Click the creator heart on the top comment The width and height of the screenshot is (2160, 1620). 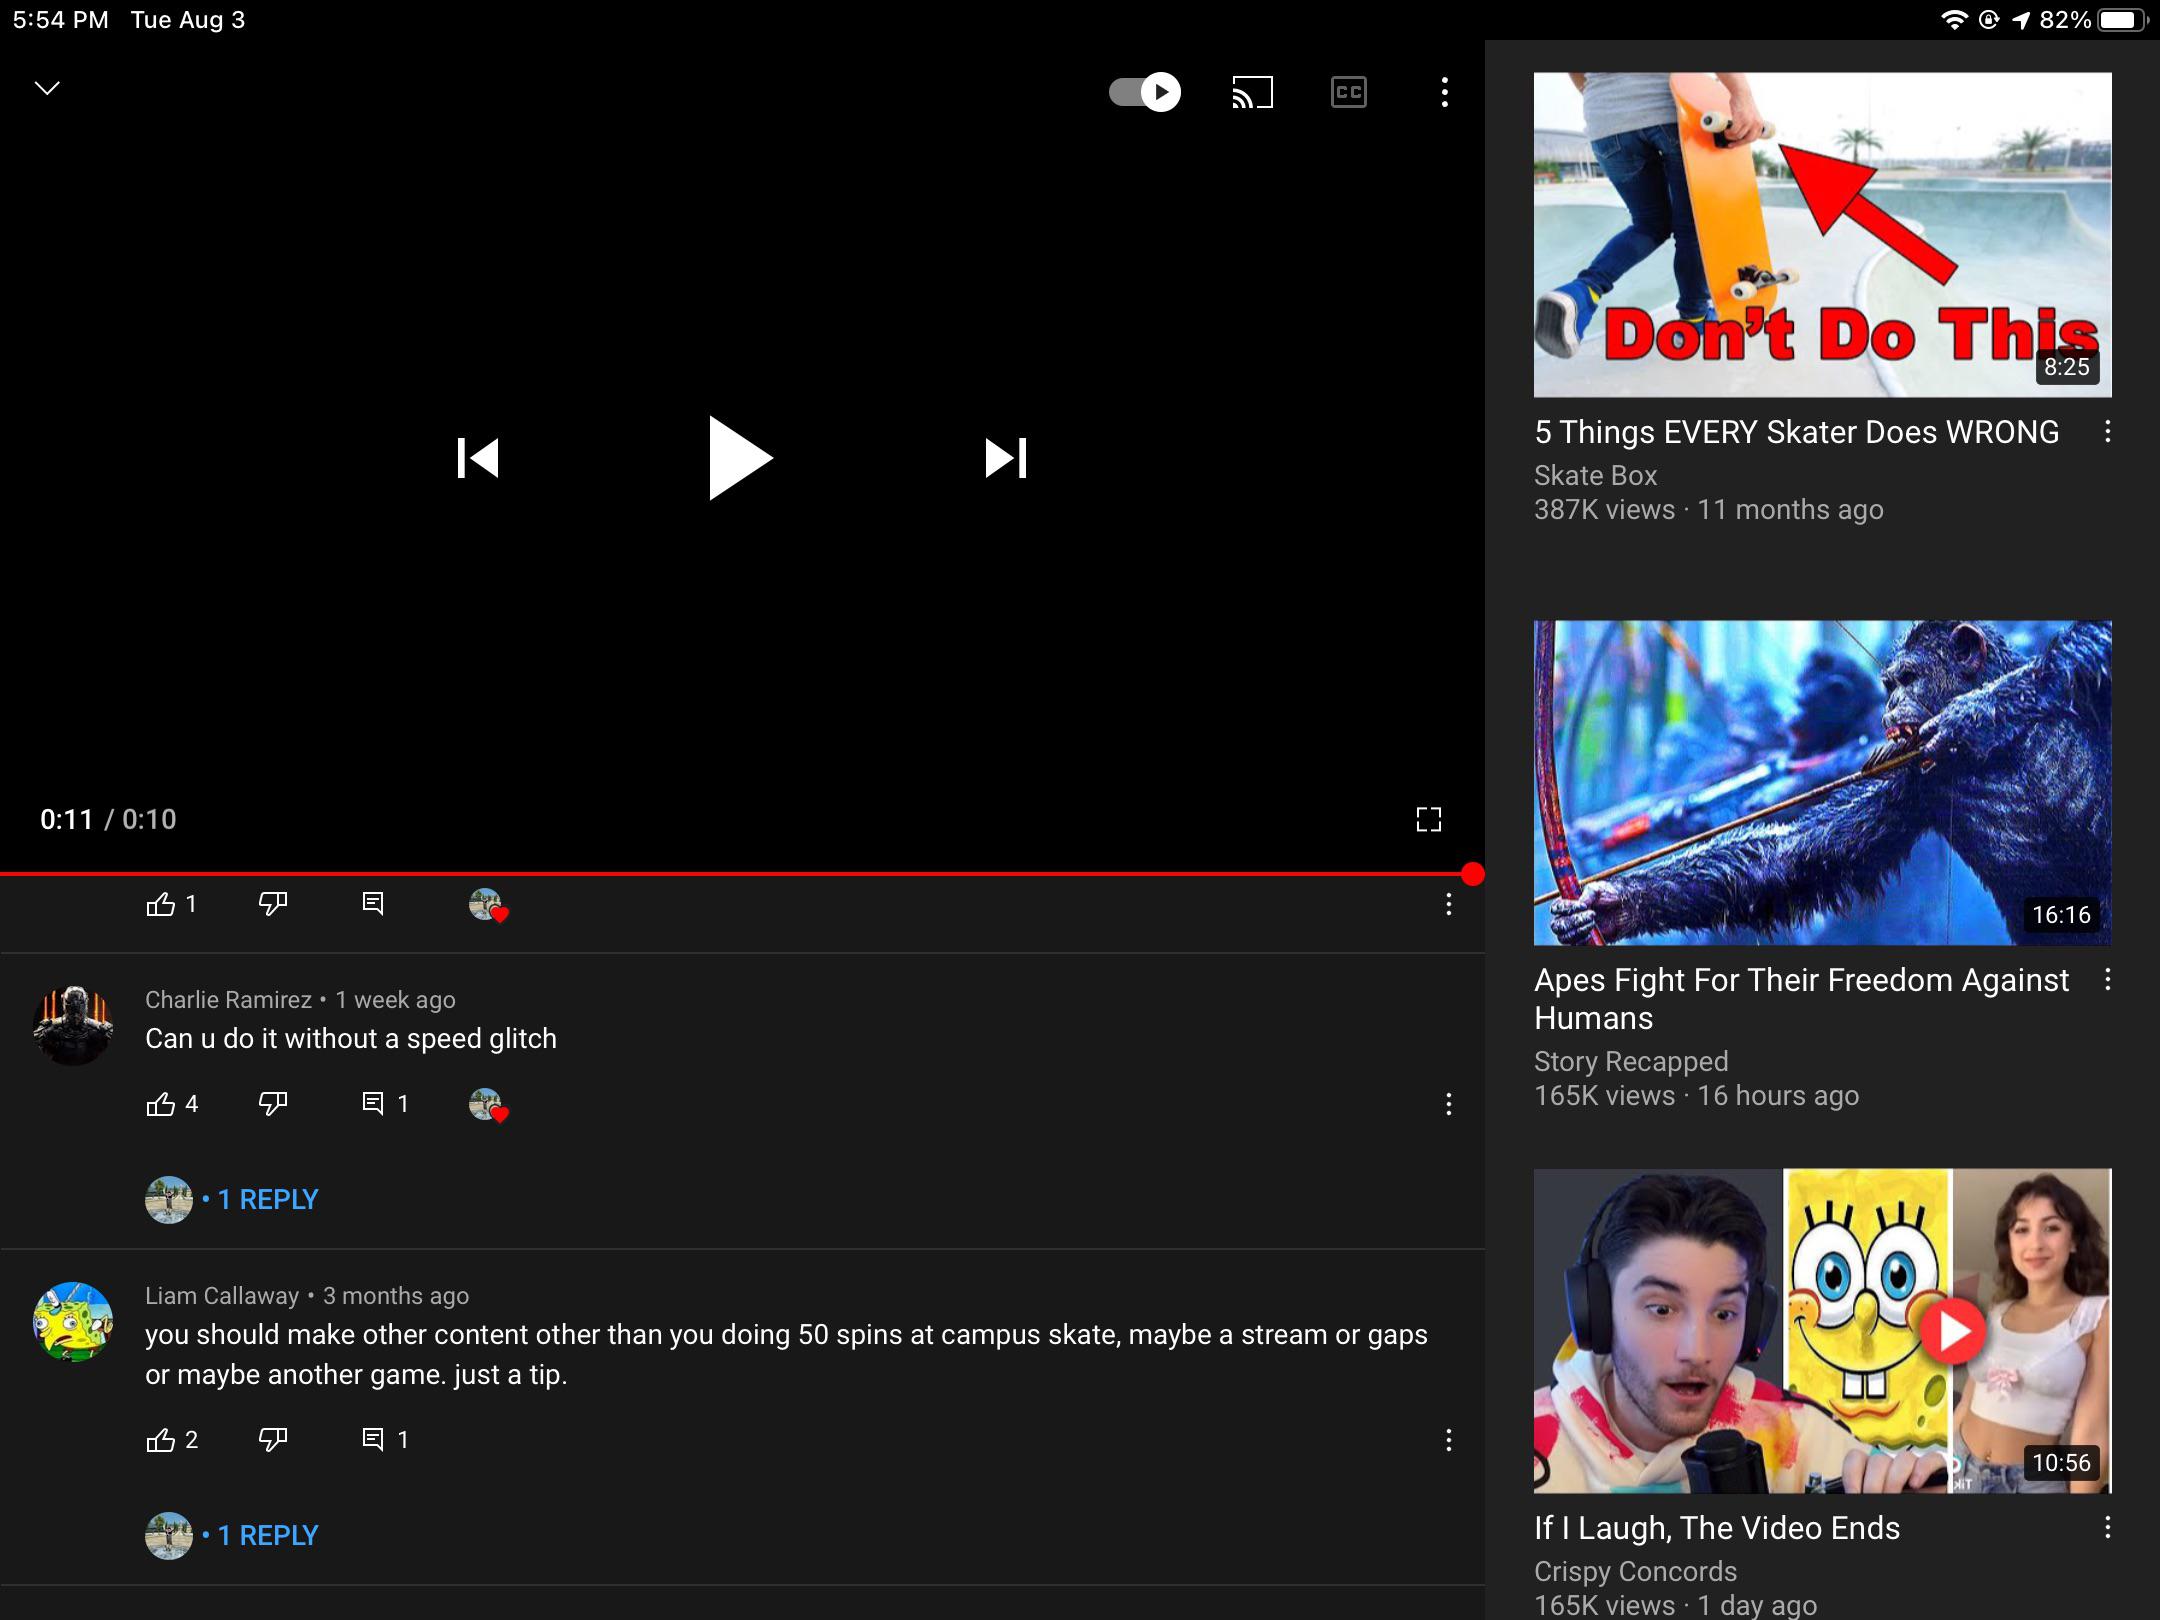coord(488,908)
